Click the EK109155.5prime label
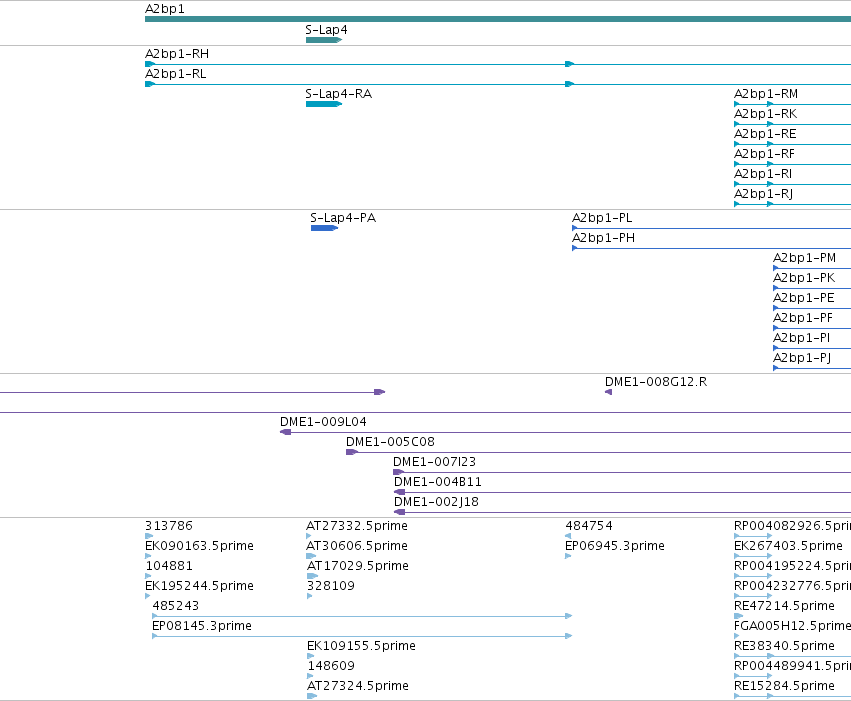 point(361,646)
